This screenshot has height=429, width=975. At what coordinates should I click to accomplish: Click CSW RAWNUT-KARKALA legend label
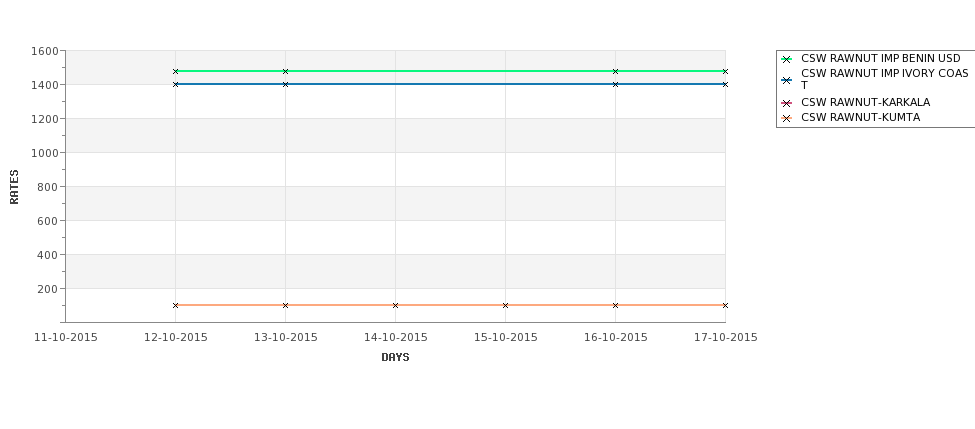(866, 103)
